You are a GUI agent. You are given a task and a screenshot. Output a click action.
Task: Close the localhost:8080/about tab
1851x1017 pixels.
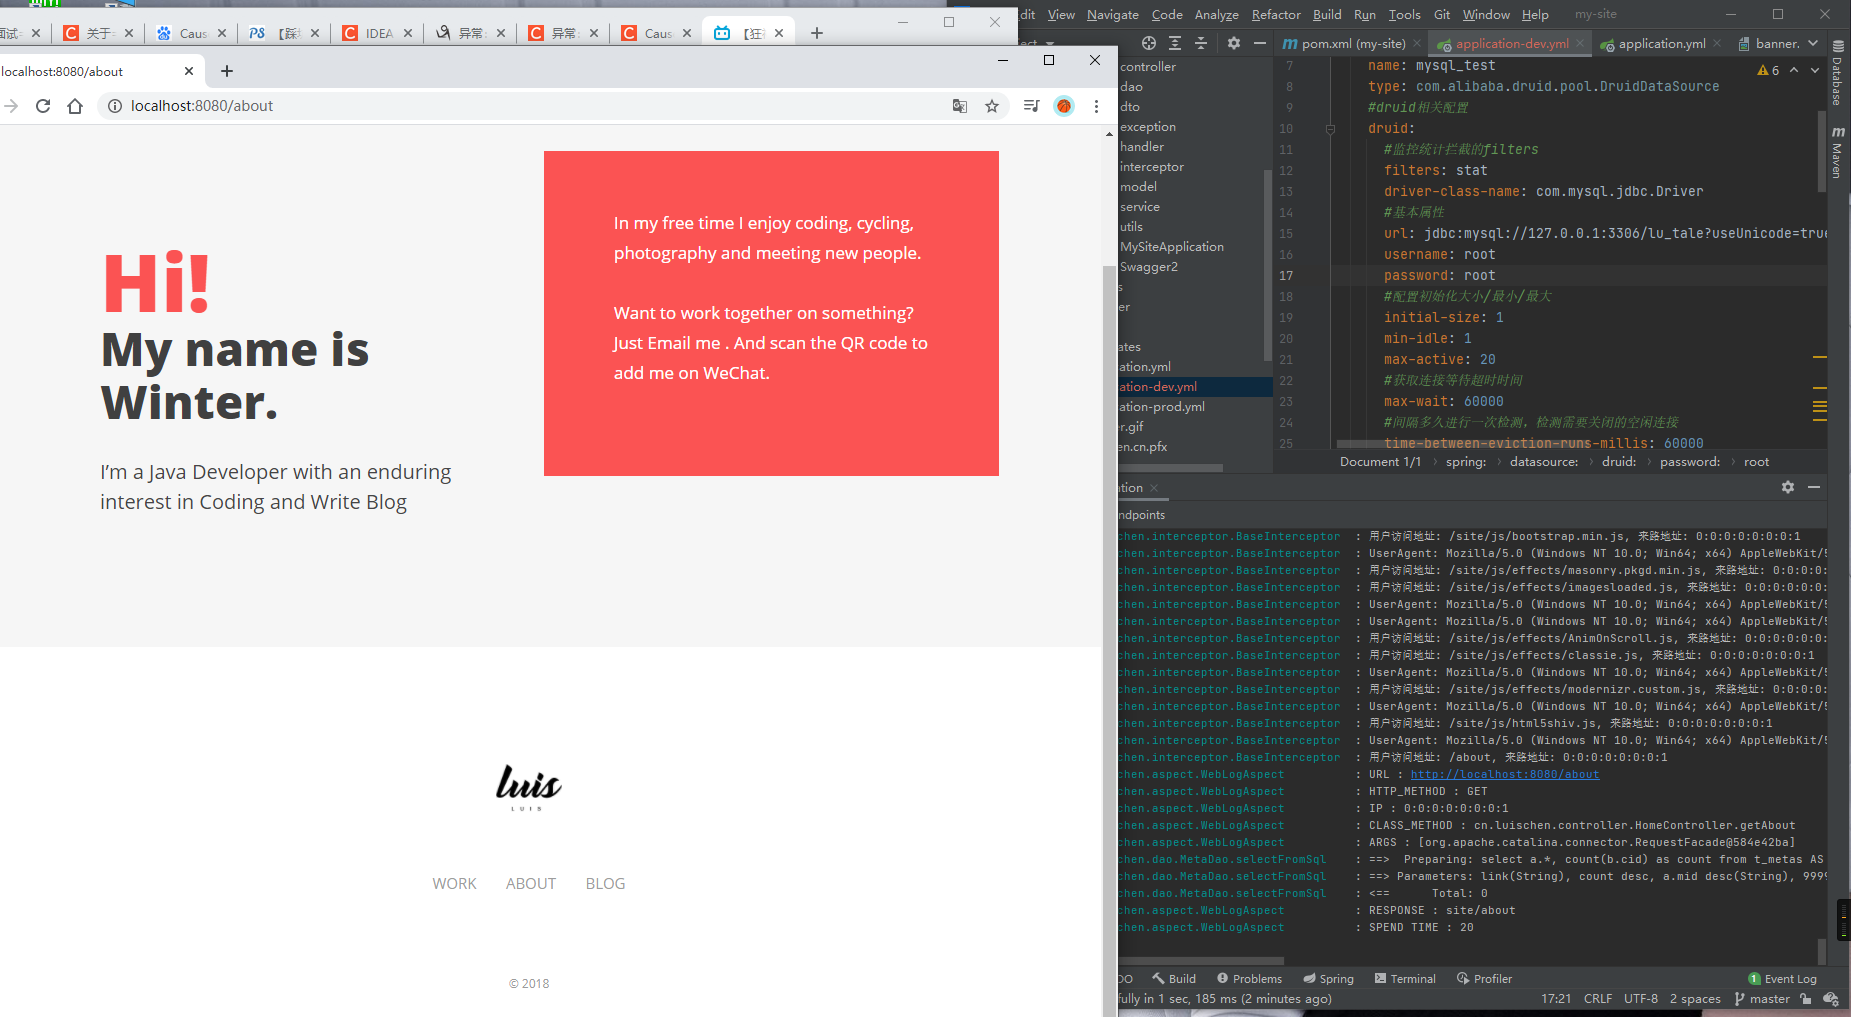[x=189, y=71]
